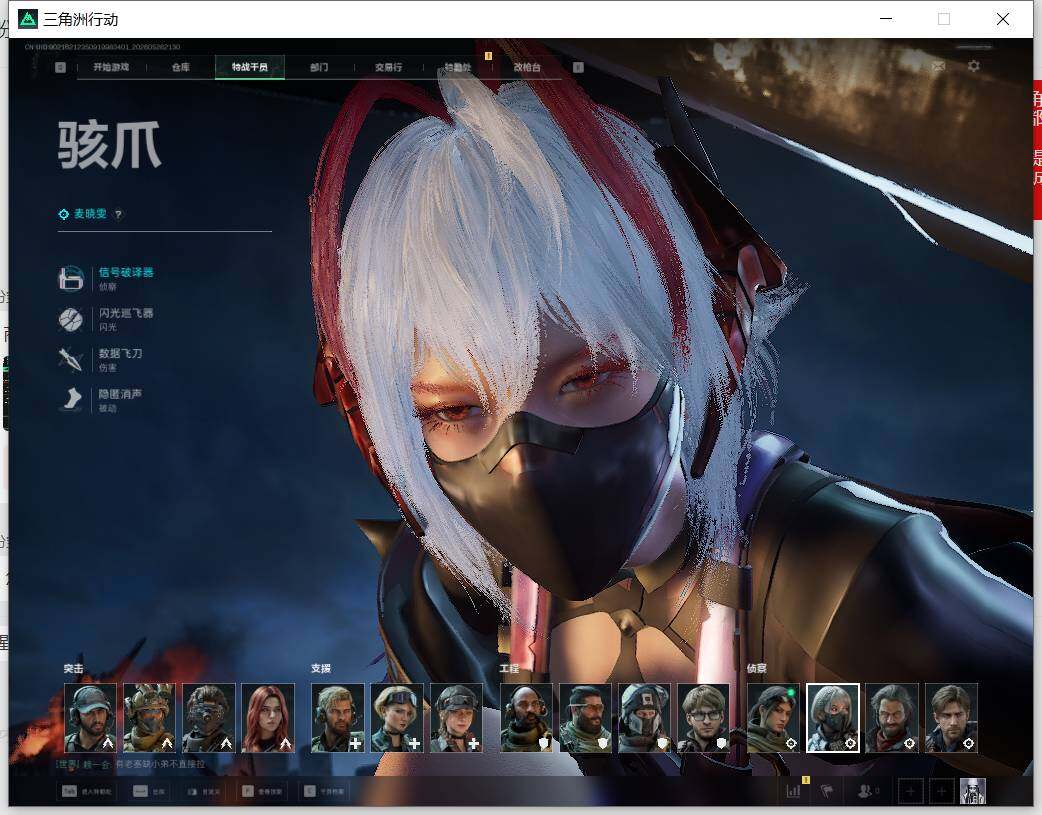Choose the dark-haired woman recon with green dot

coord(774,718)
